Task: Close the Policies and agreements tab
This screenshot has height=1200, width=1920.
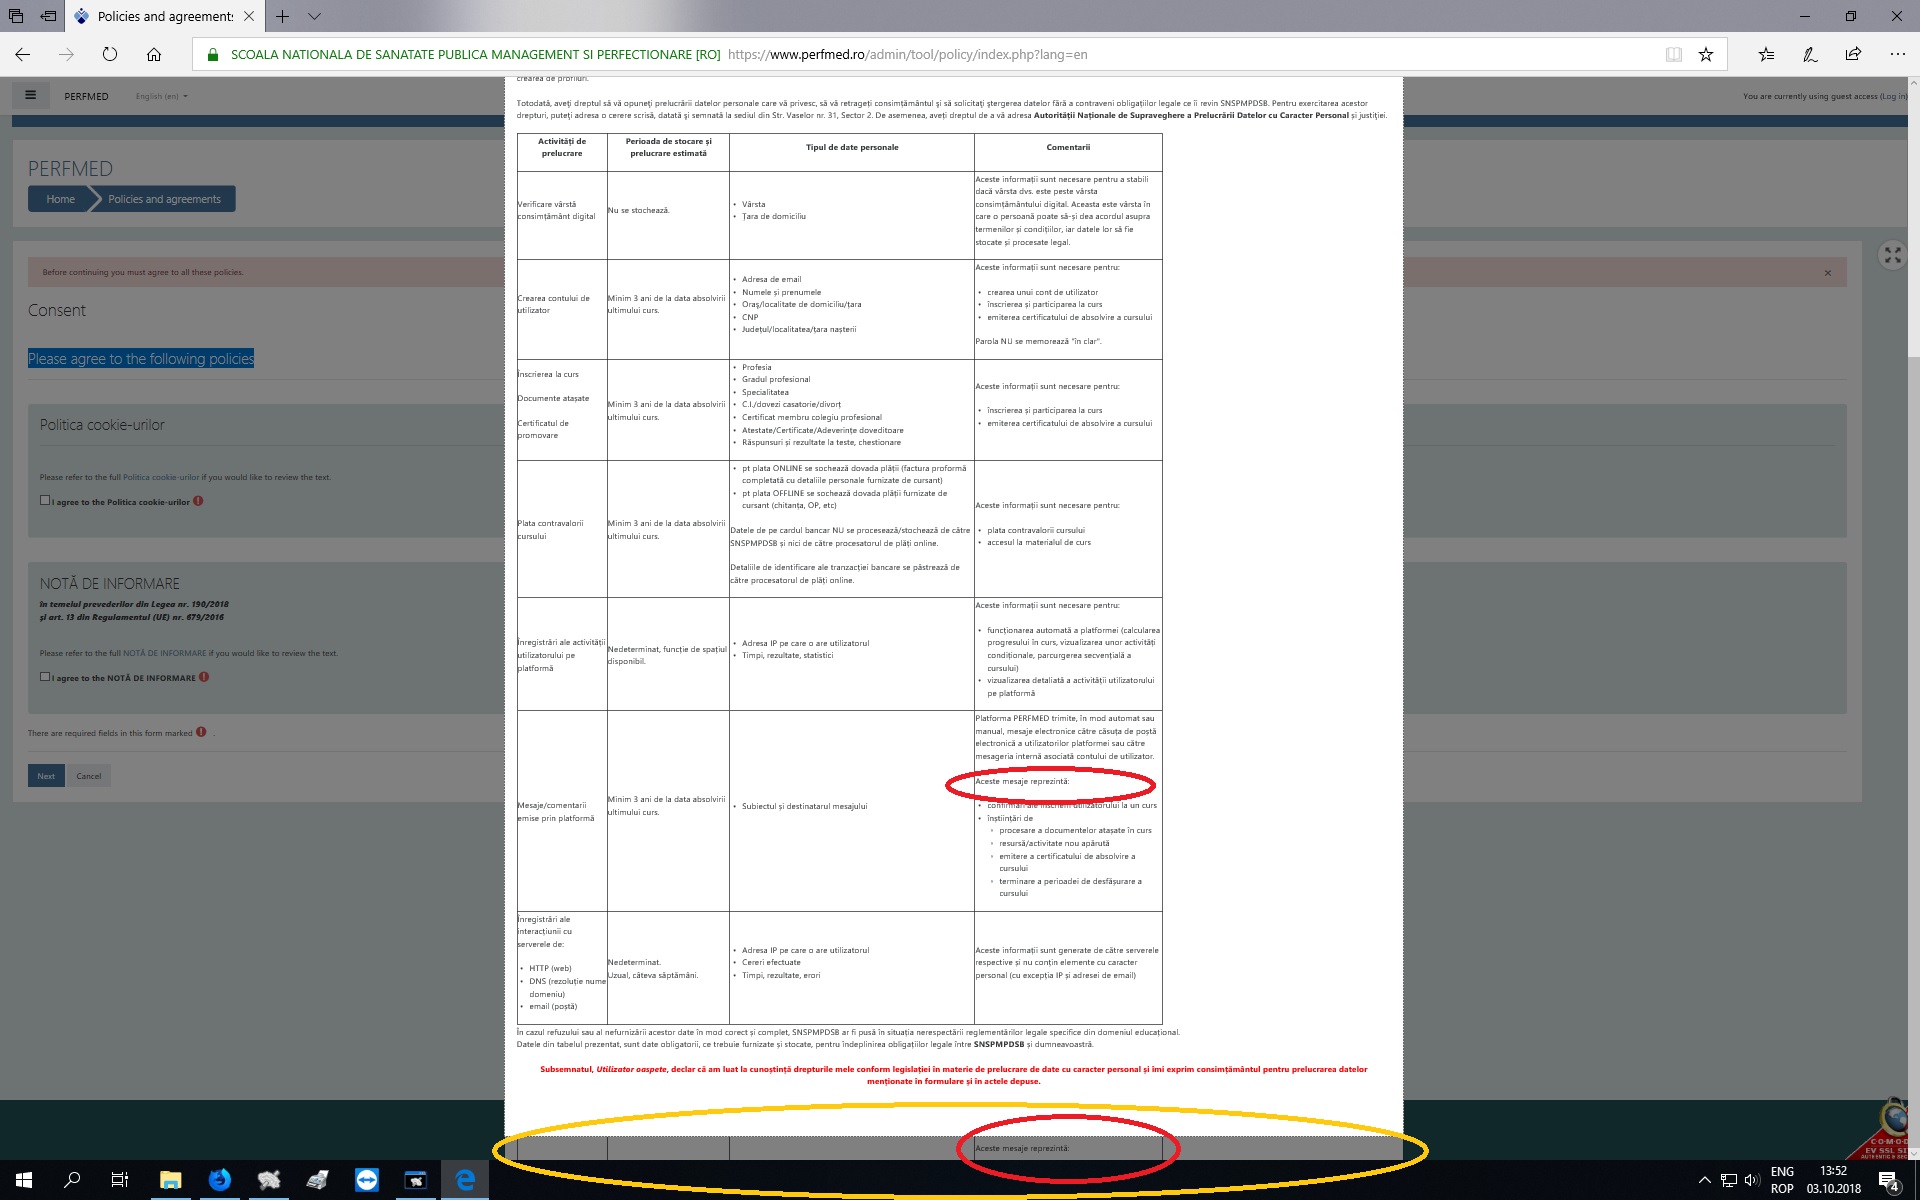Action: point(249,16)
